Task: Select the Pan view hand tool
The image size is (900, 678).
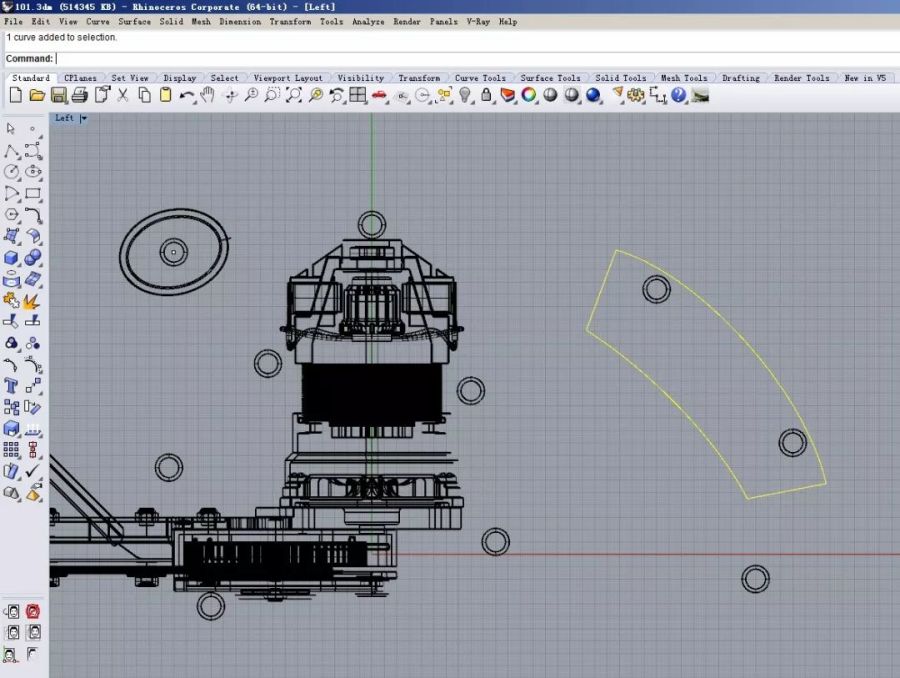Action: pos(208,95)
